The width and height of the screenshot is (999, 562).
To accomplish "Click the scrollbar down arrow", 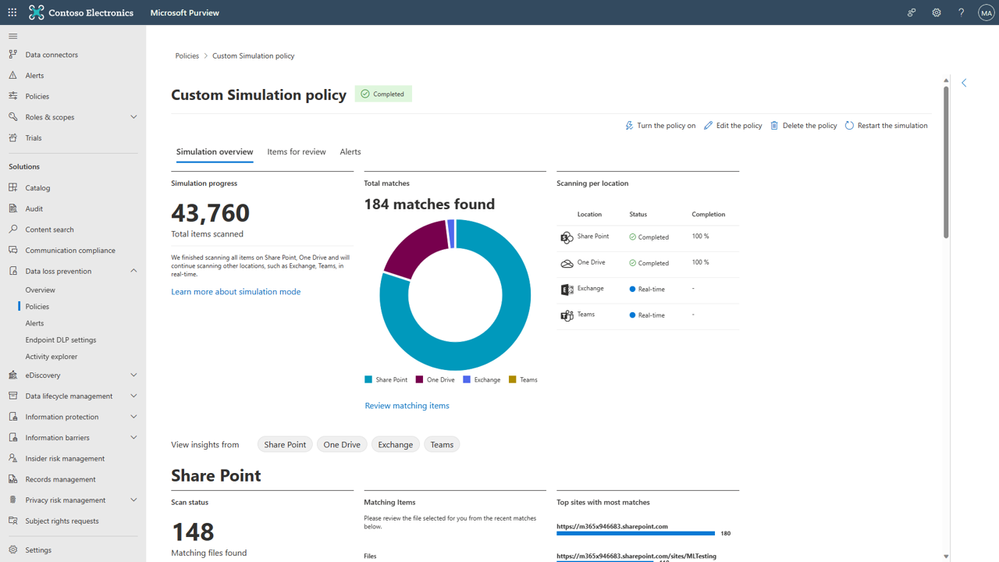I will tap(946, 556).
